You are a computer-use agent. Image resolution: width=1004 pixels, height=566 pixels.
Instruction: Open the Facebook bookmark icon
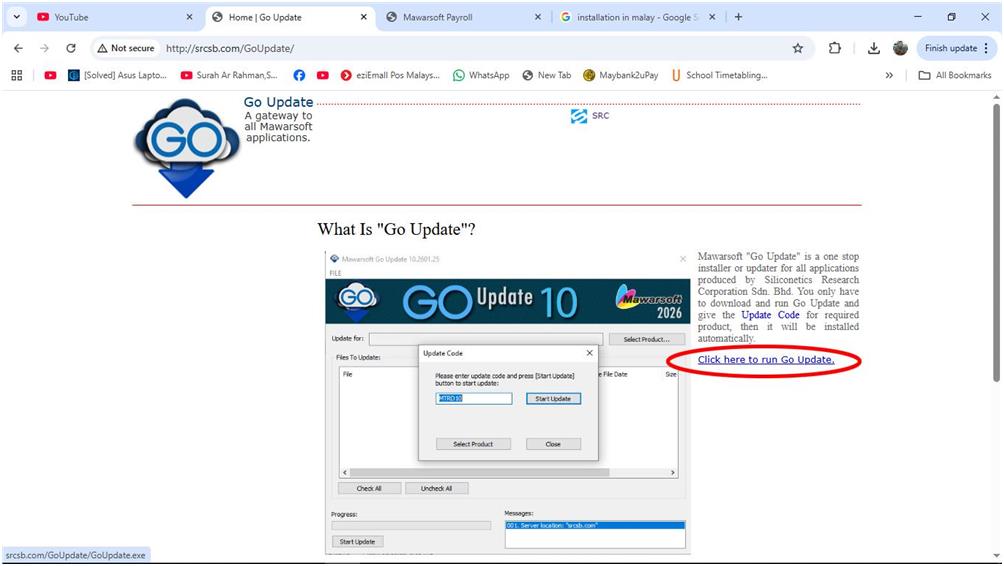tap(299, 75)
